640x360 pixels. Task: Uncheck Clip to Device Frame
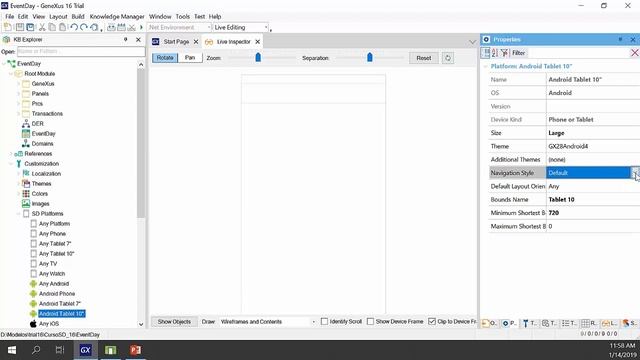click(x=432, y=322)
